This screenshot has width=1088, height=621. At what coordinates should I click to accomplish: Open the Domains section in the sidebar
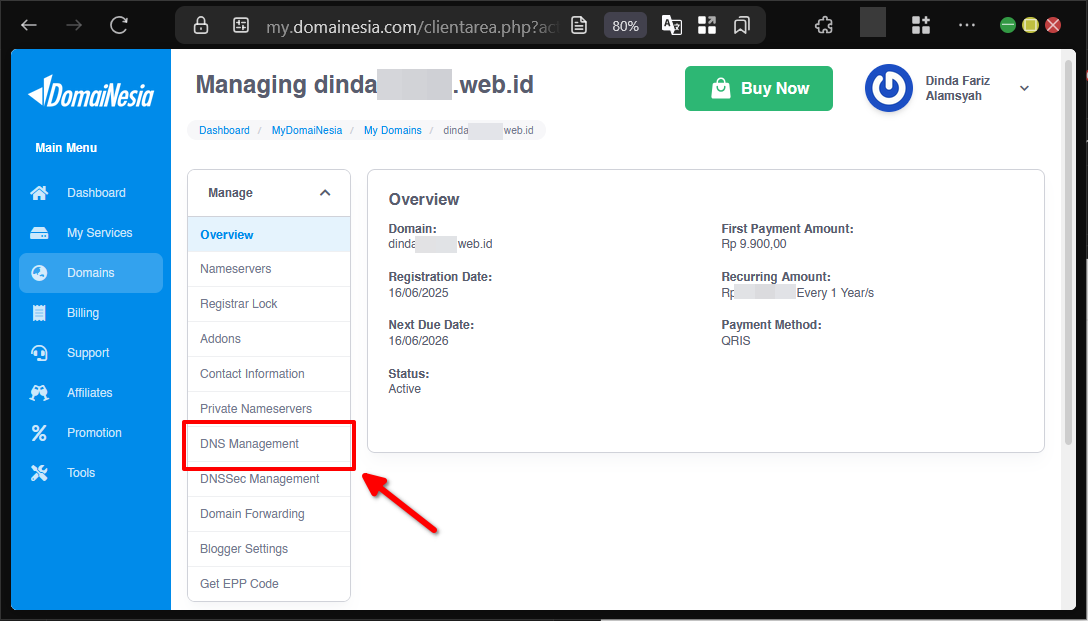click(91, 272)
